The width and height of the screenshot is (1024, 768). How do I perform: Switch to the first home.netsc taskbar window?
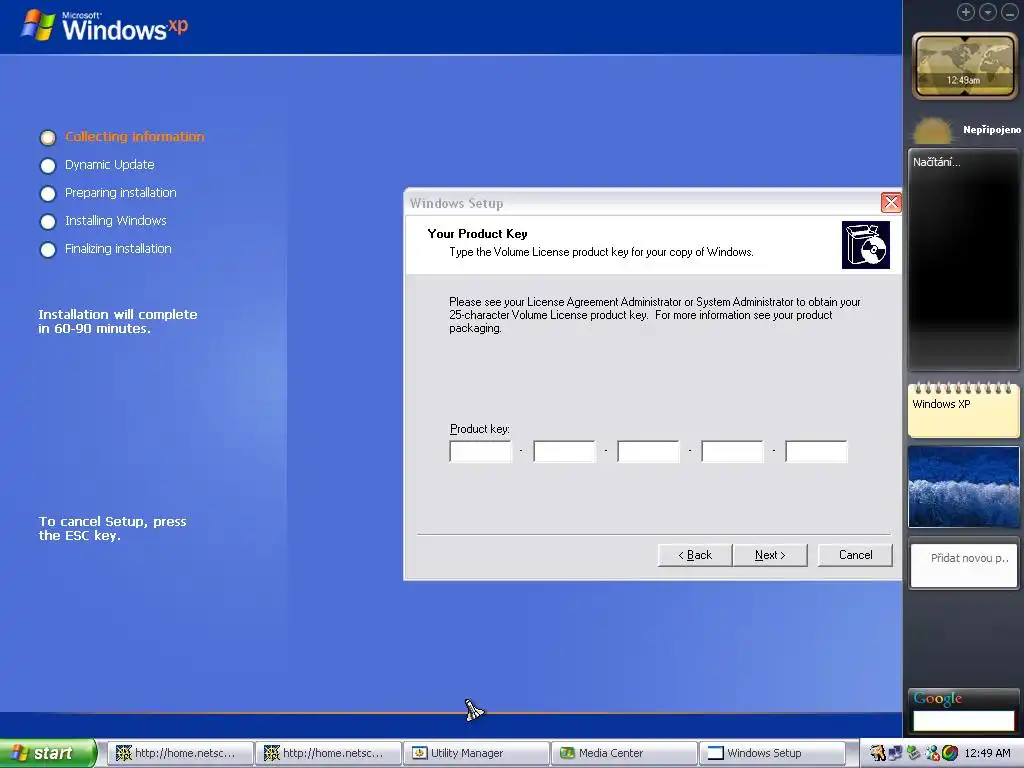click(180, 753)
